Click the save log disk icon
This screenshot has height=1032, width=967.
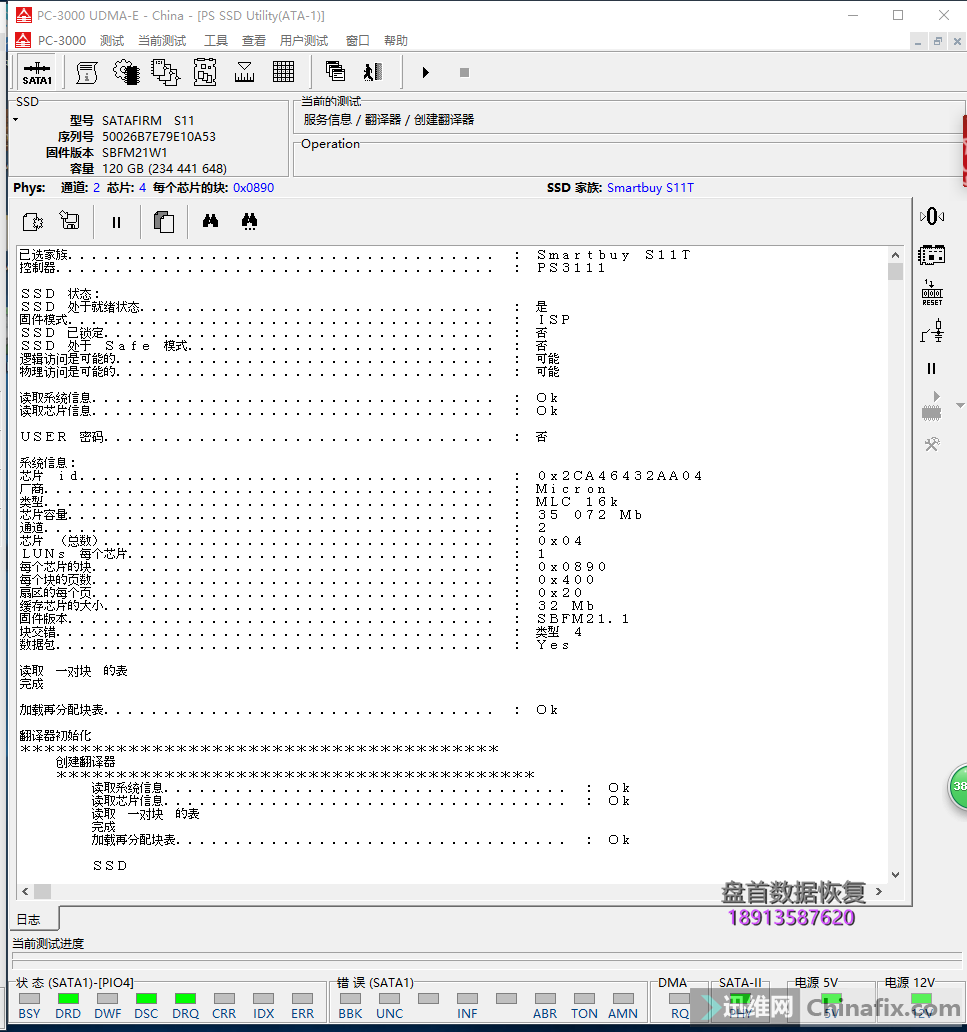tap(70, 221)
